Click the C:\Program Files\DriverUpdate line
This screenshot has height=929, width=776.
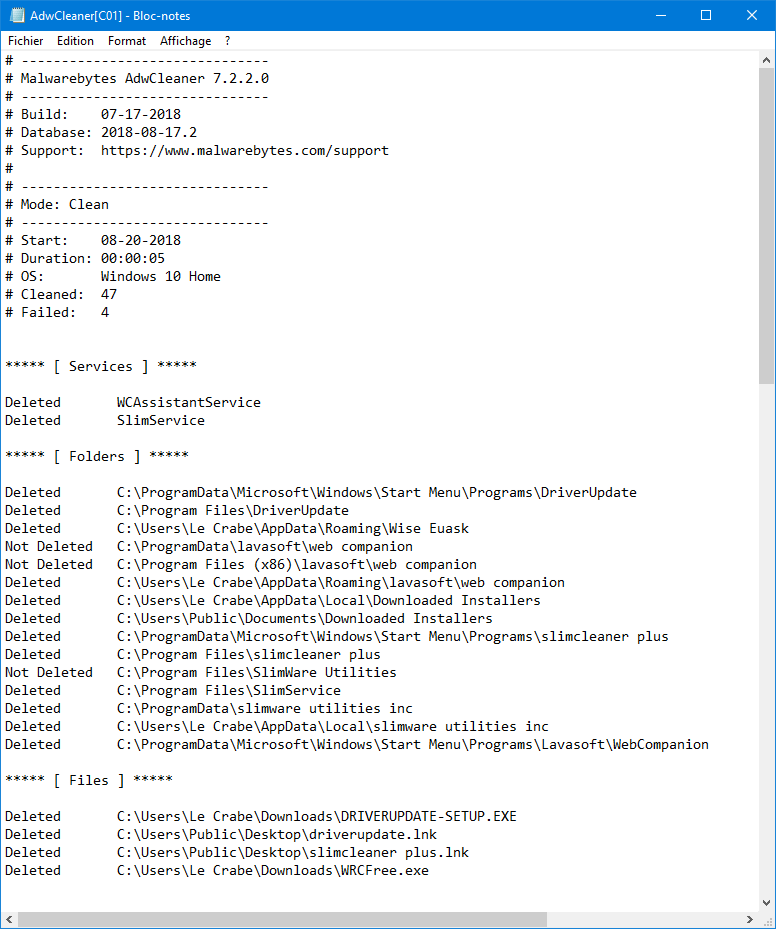(x=233, y=510)
